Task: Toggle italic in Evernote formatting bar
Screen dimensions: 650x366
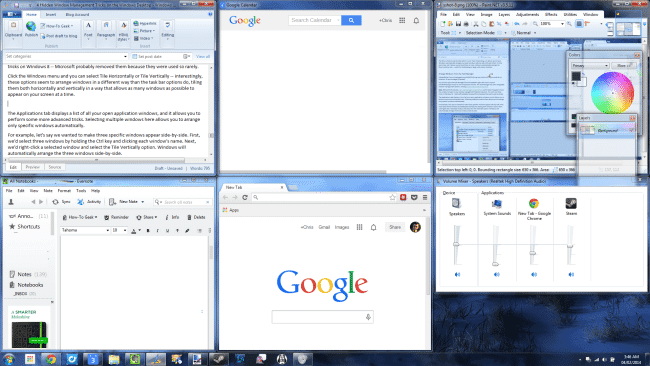Action: click(x=158, y=230)
